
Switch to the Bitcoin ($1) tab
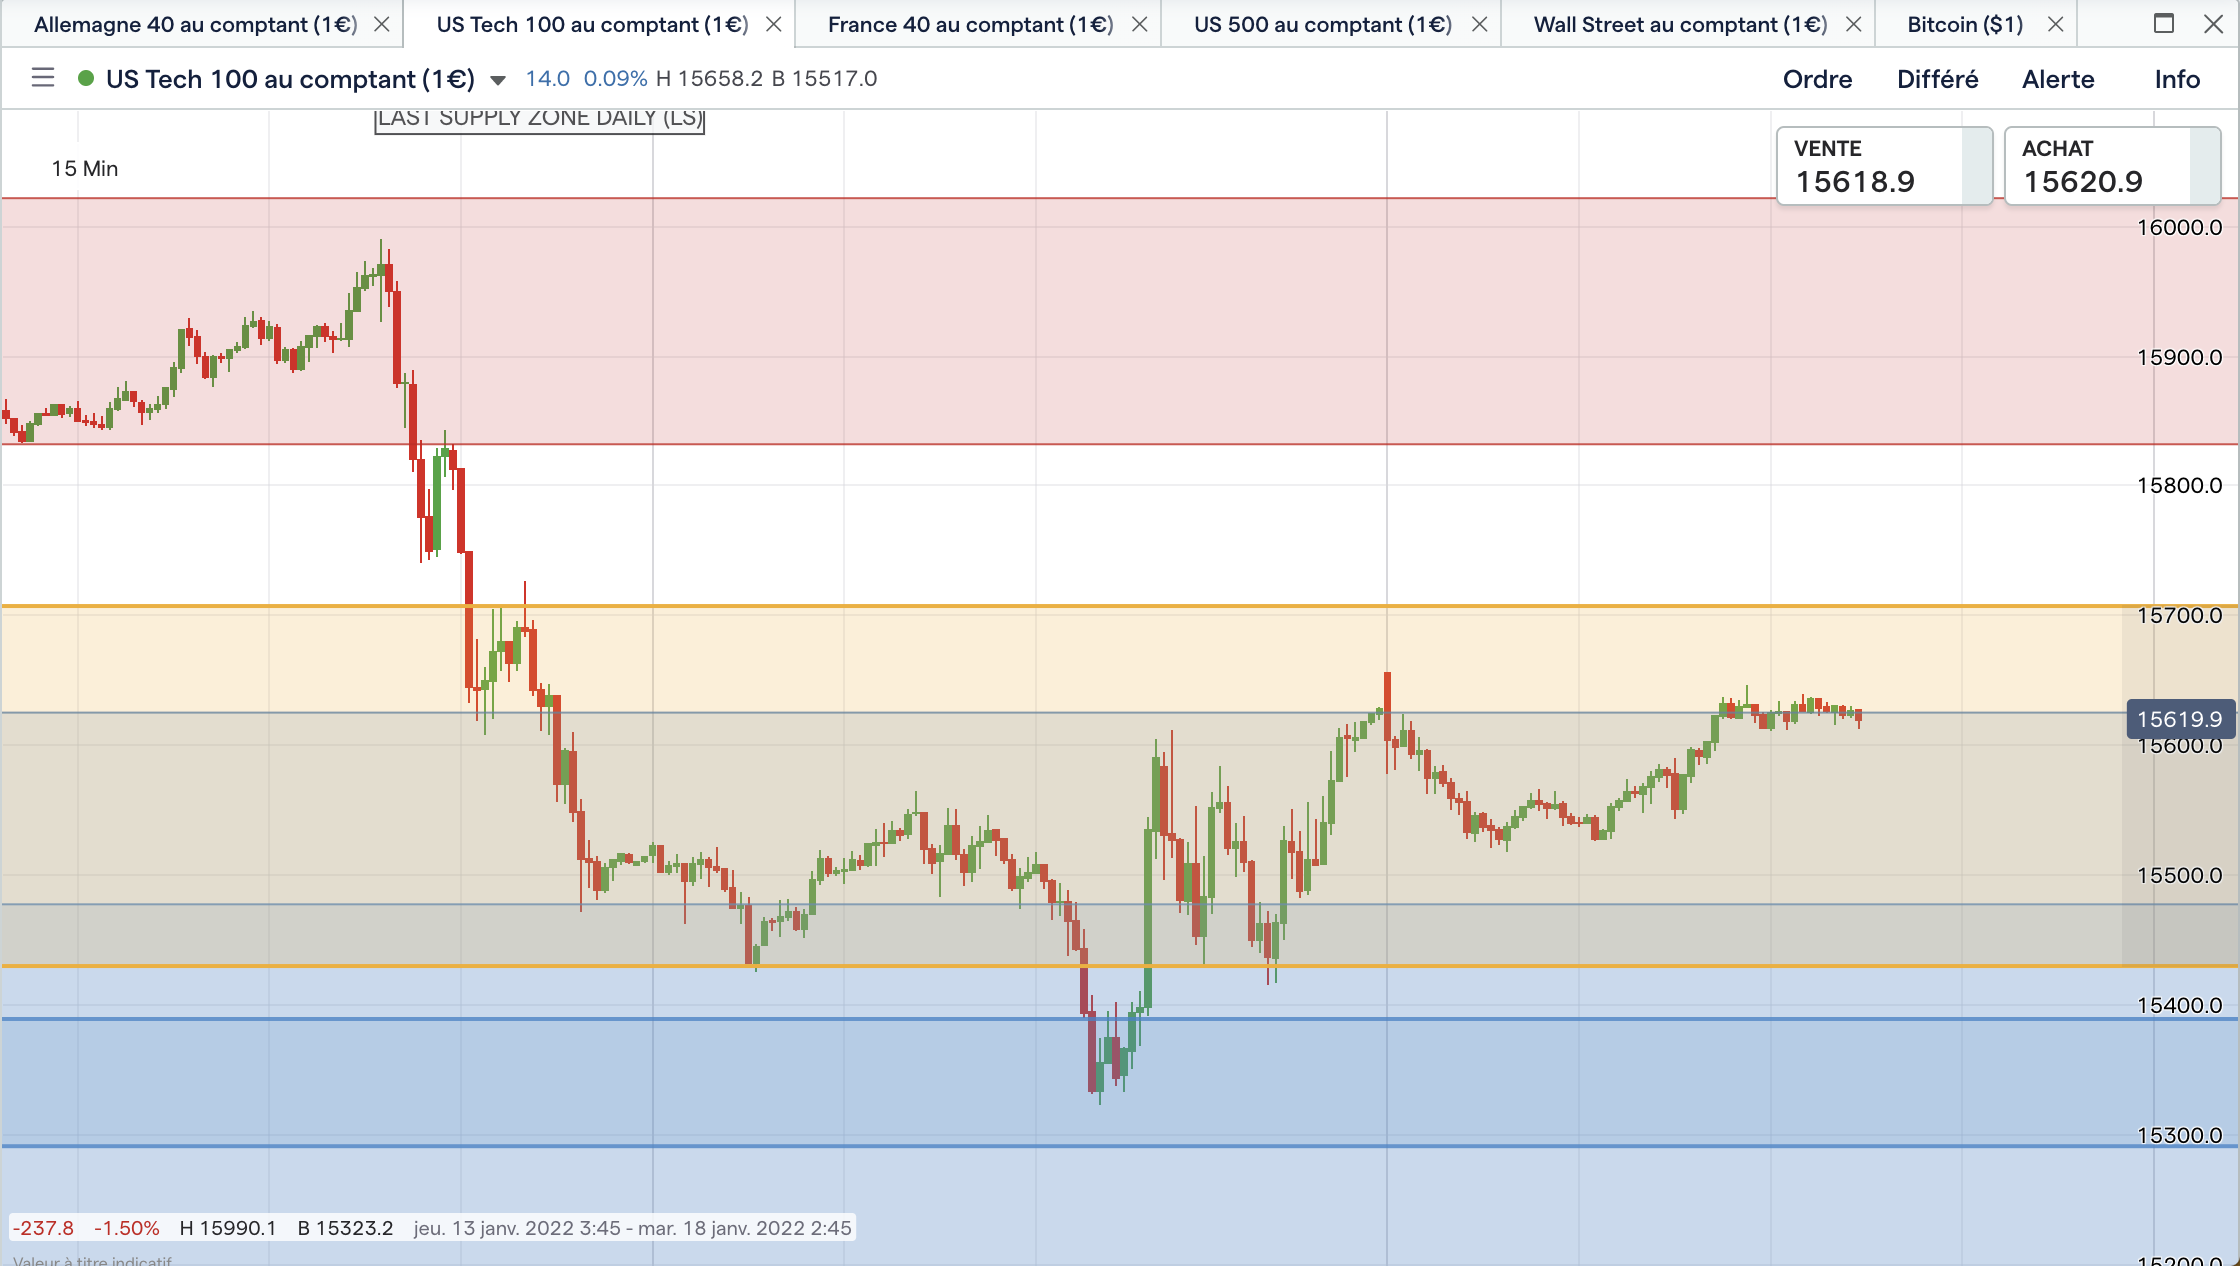point(1964,25)
